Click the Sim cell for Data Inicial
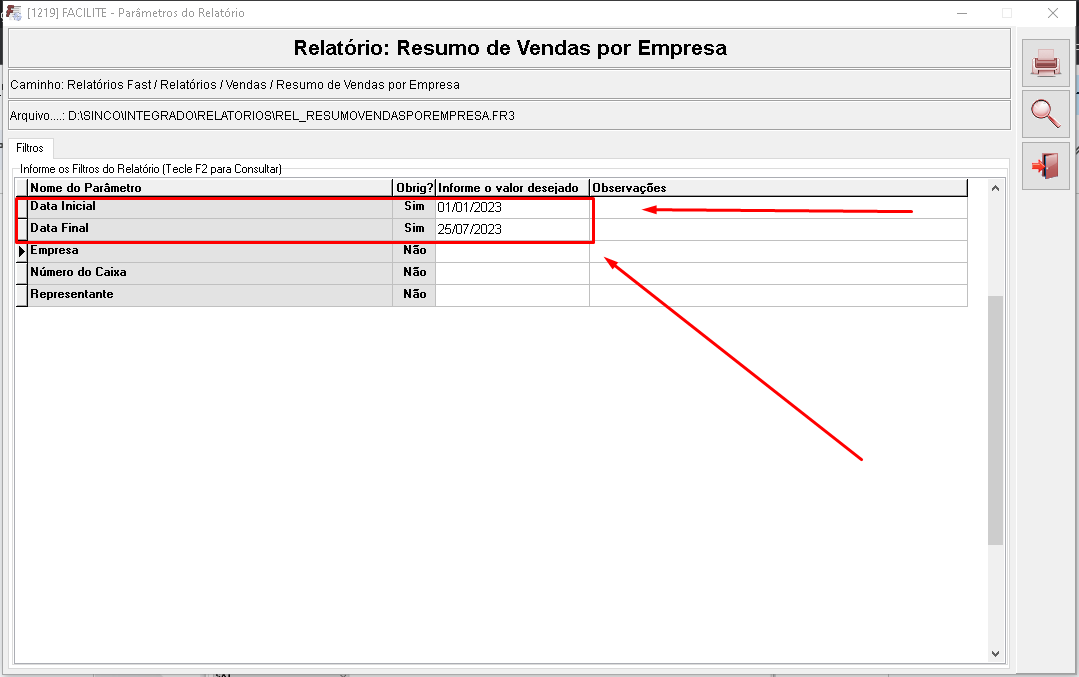Screen dimensions: 1079x677 click(x=414, y=207)
